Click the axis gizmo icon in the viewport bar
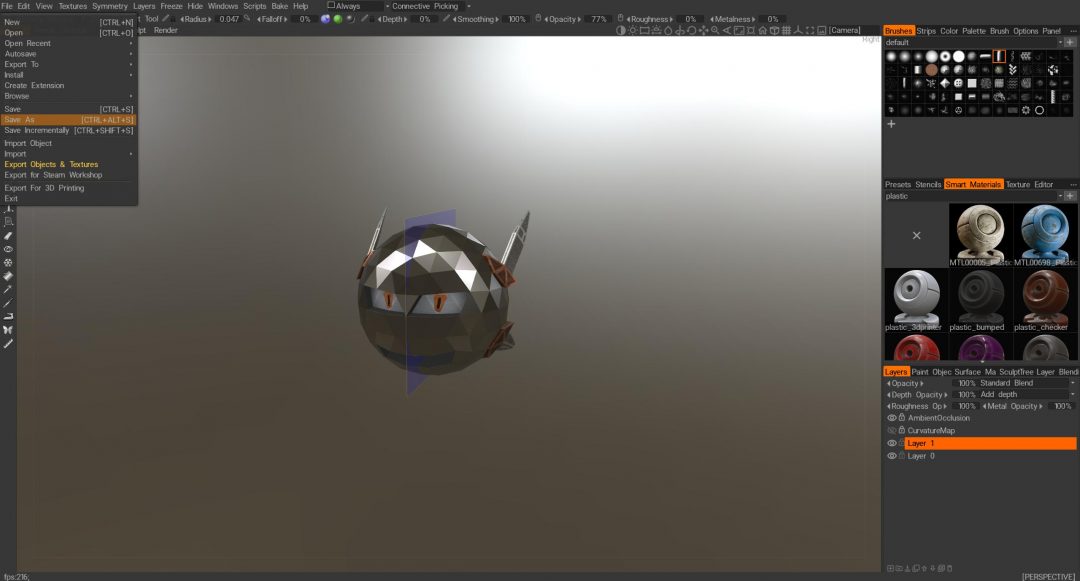 tap(798, 30)
